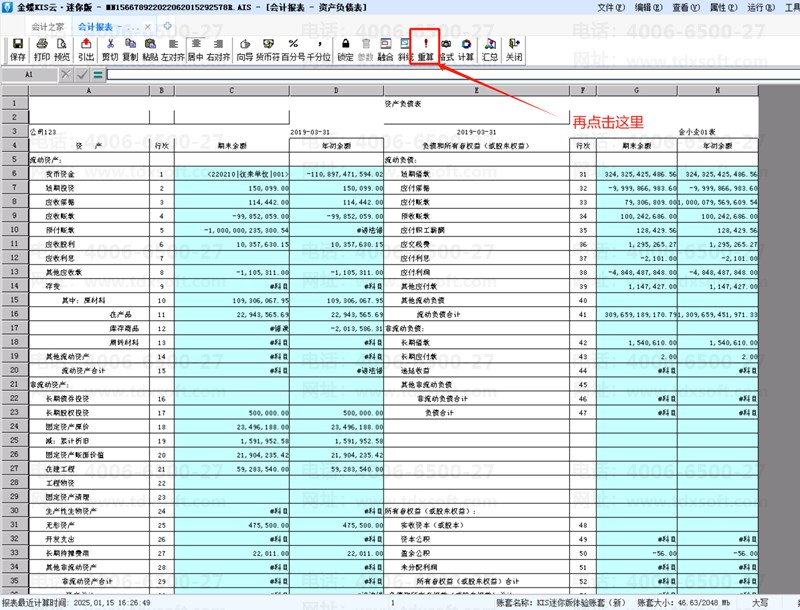Click the 流动资产合计 row label
Viewport: 800px width, 610px height.
[x=83, y=370]
